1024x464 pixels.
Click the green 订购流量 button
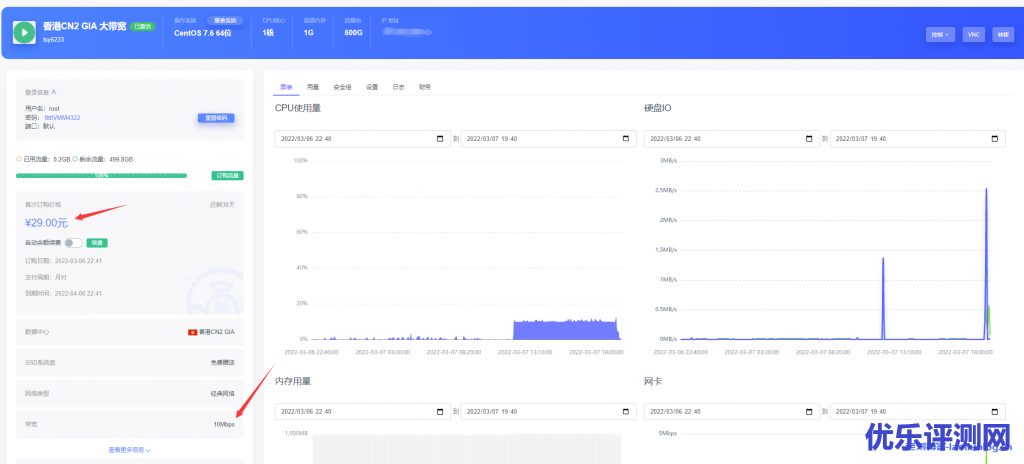[228, 175]
